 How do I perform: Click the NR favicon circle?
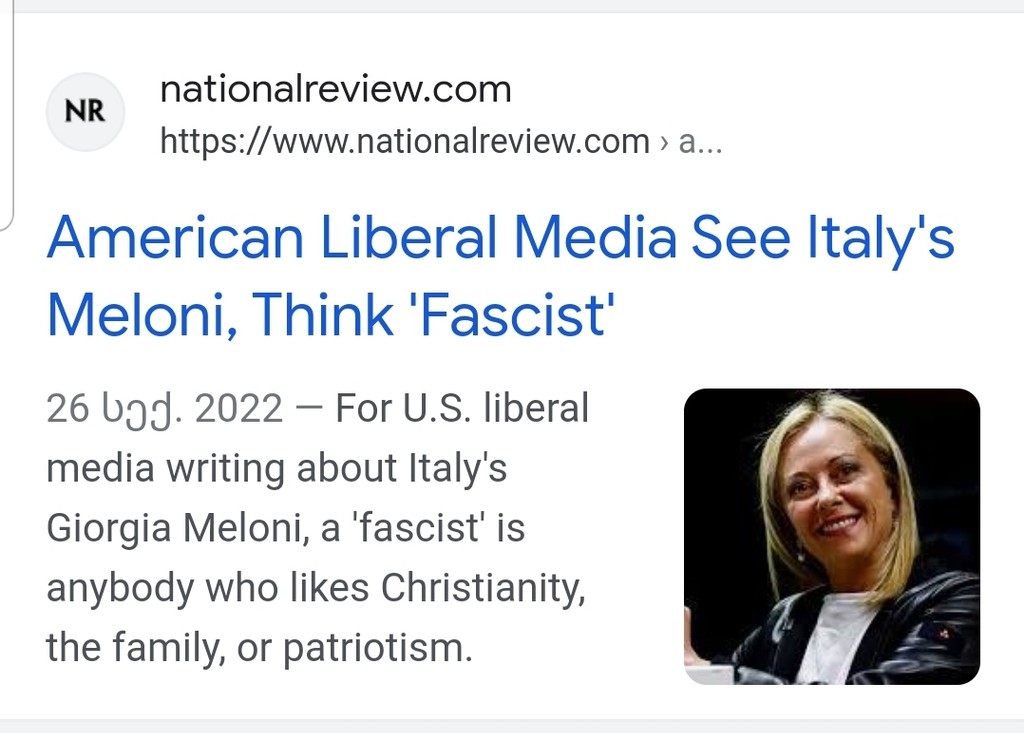(x=86, y=112)
